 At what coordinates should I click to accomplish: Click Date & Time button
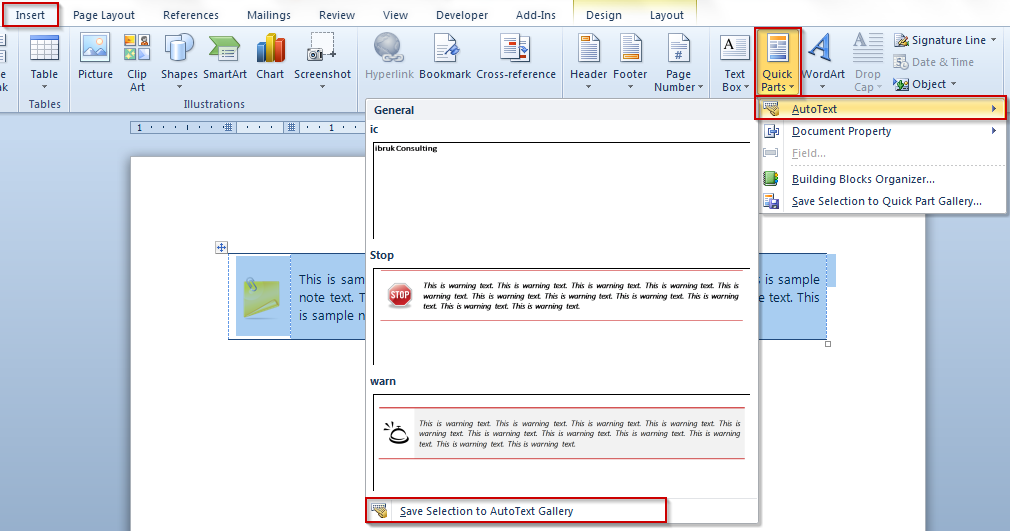[x=934, y=63]
